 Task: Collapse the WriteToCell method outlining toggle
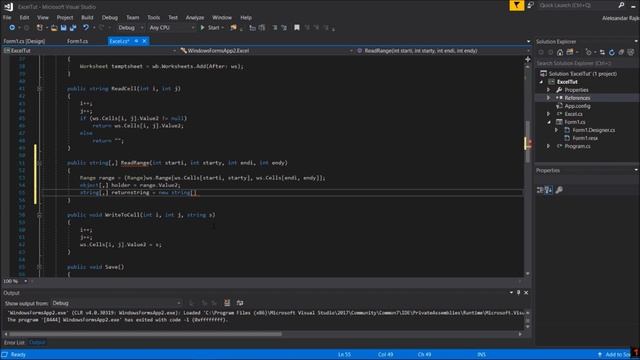click(39, 215)
